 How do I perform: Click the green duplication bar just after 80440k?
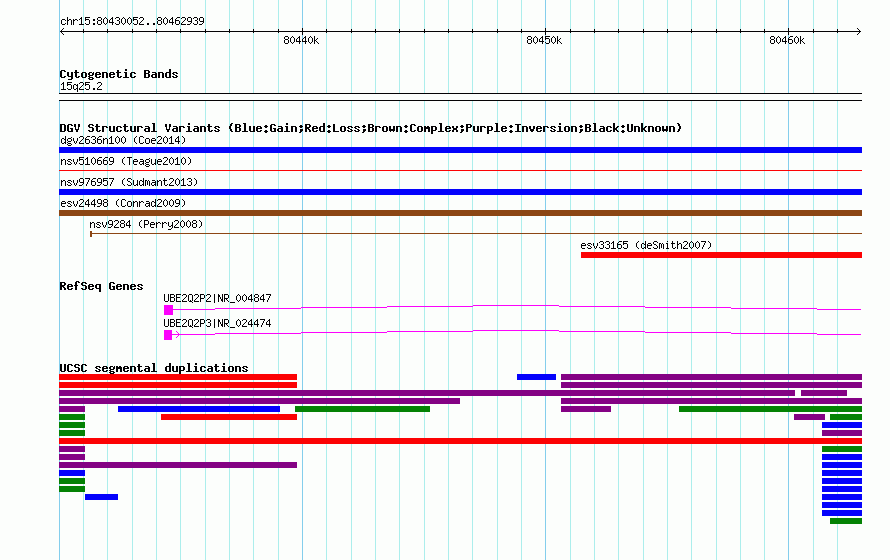pyautogui.click(x=362, y=409)
